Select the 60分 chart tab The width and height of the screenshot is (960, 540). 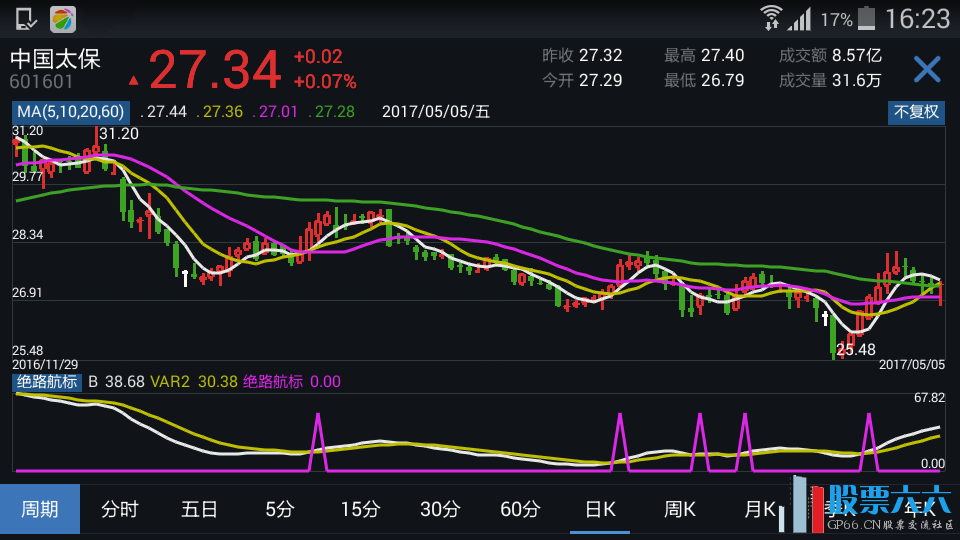tap(520, 509)
